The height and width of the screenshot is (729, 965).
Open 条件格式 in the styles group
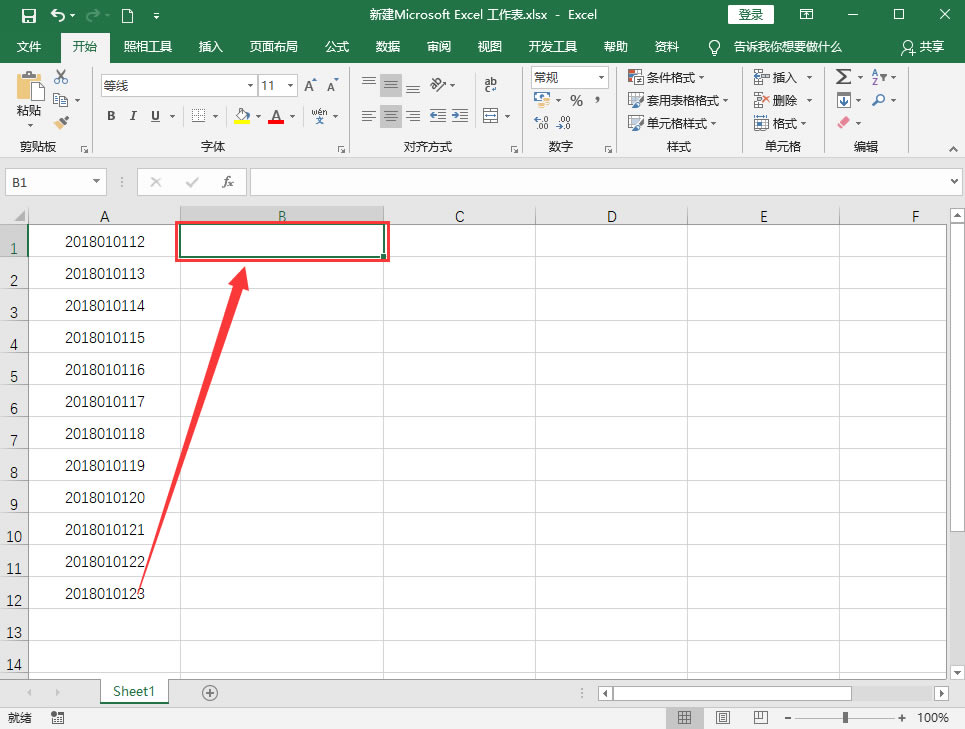[664, 77]
